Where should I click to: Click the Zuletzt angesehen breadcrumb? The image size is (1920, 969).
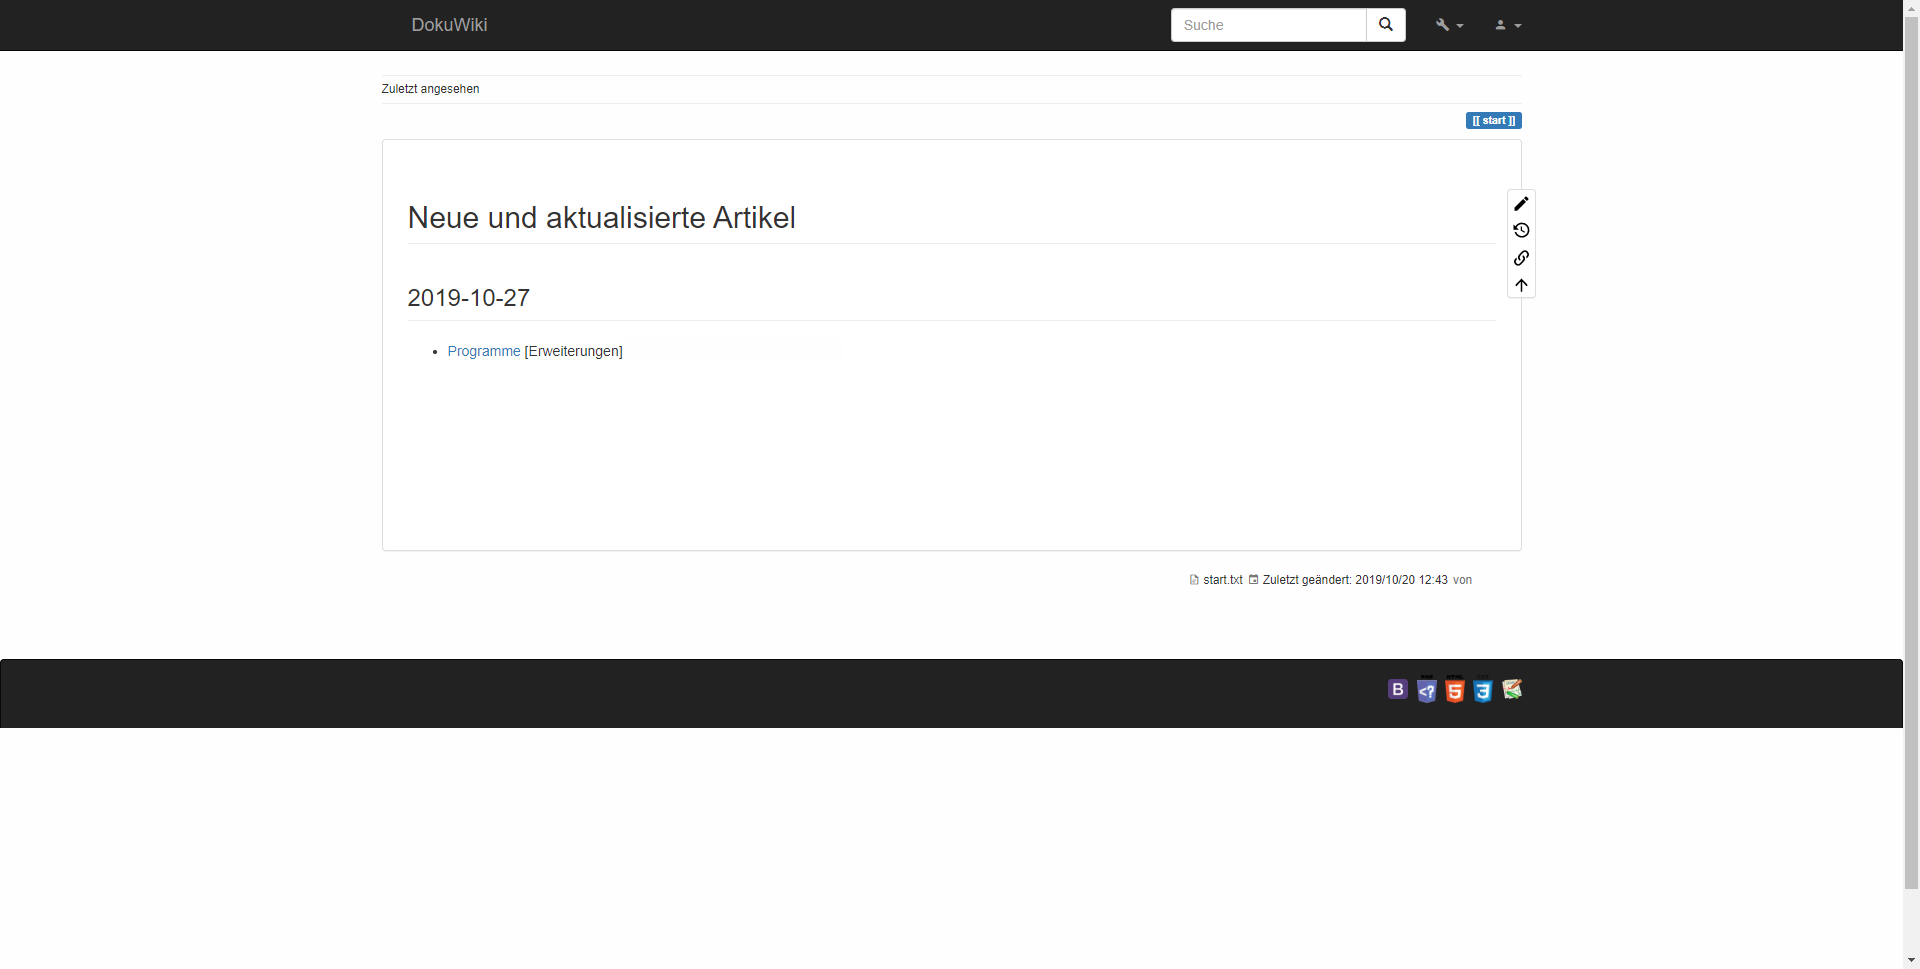pyautogui.click(x=430, y=88)
